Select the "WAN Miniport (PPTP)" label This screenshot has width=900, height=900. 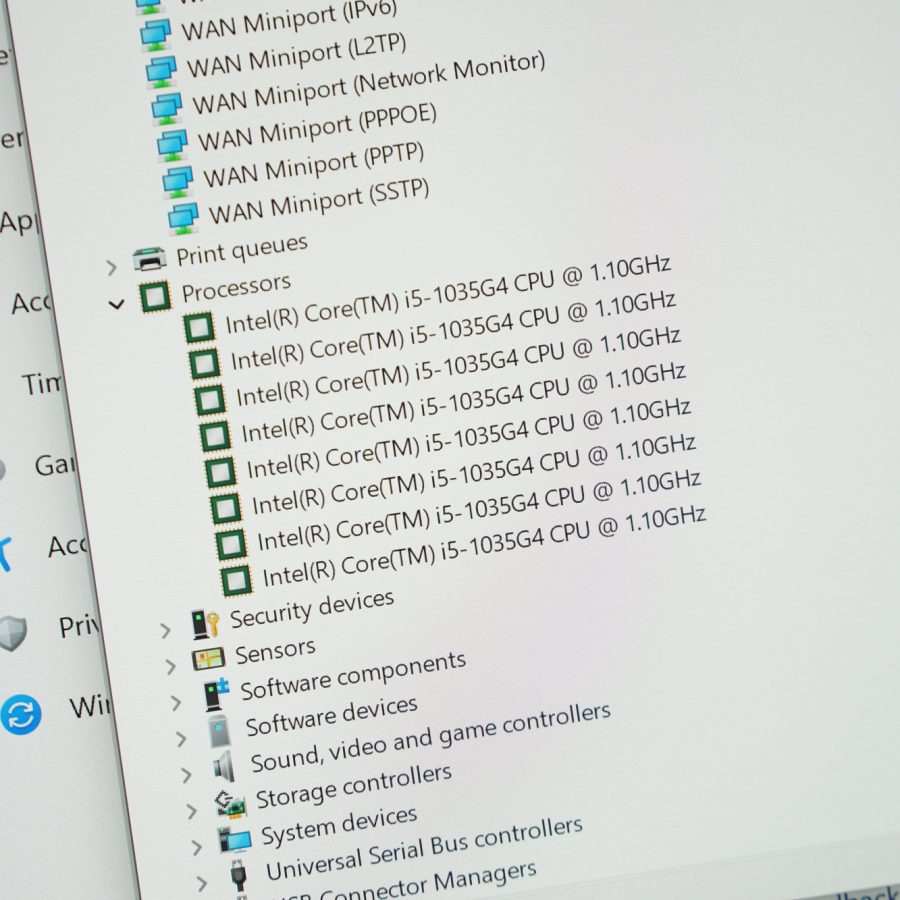(314, 165)
